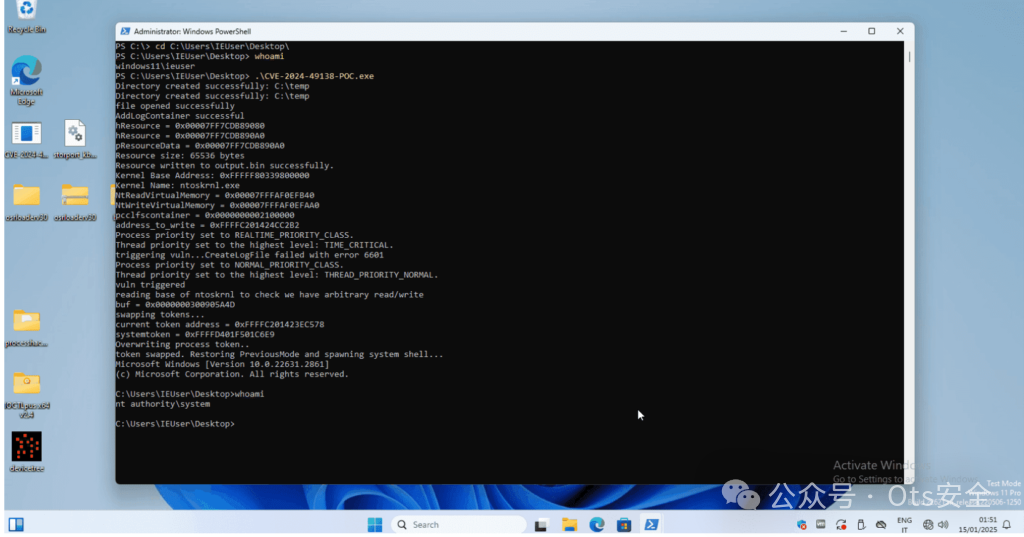The image size is (1024, 537).
Task: Switch the ENG IT input language
Action: pos(904,525)
